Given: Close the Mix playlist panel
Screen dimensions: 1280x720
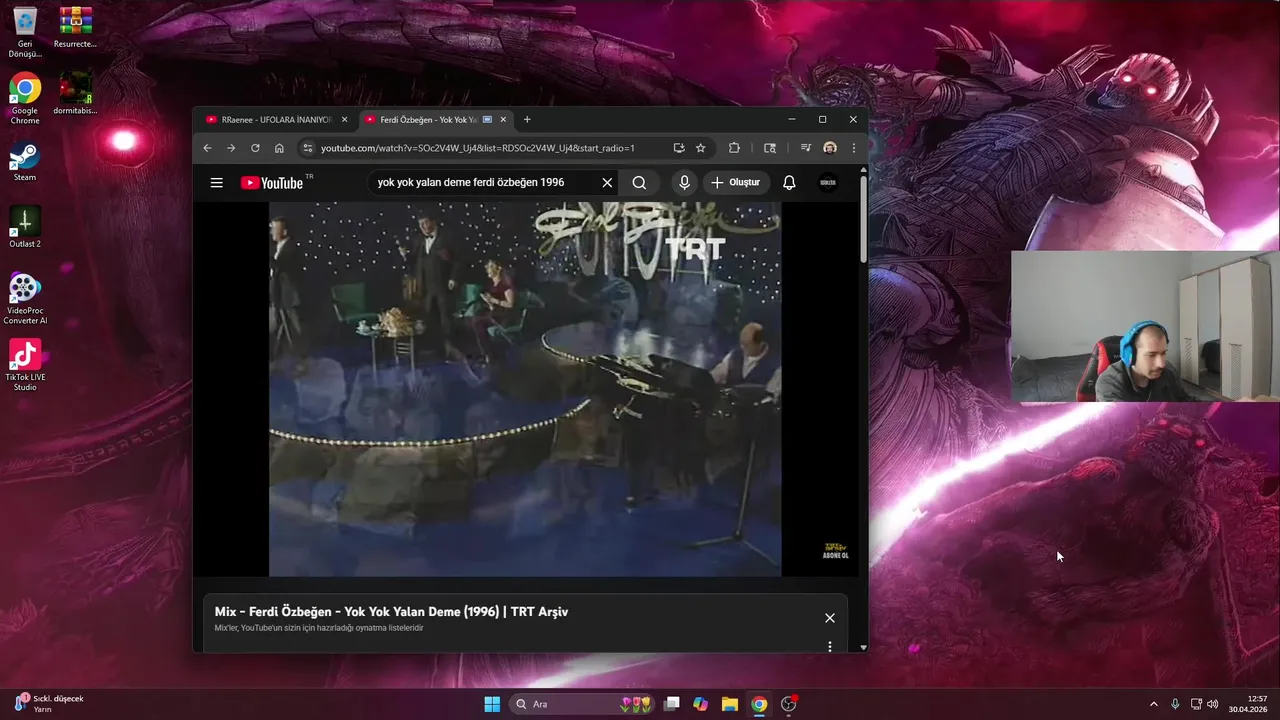Looking at the screenshot, I should click(x=829, y=618).
